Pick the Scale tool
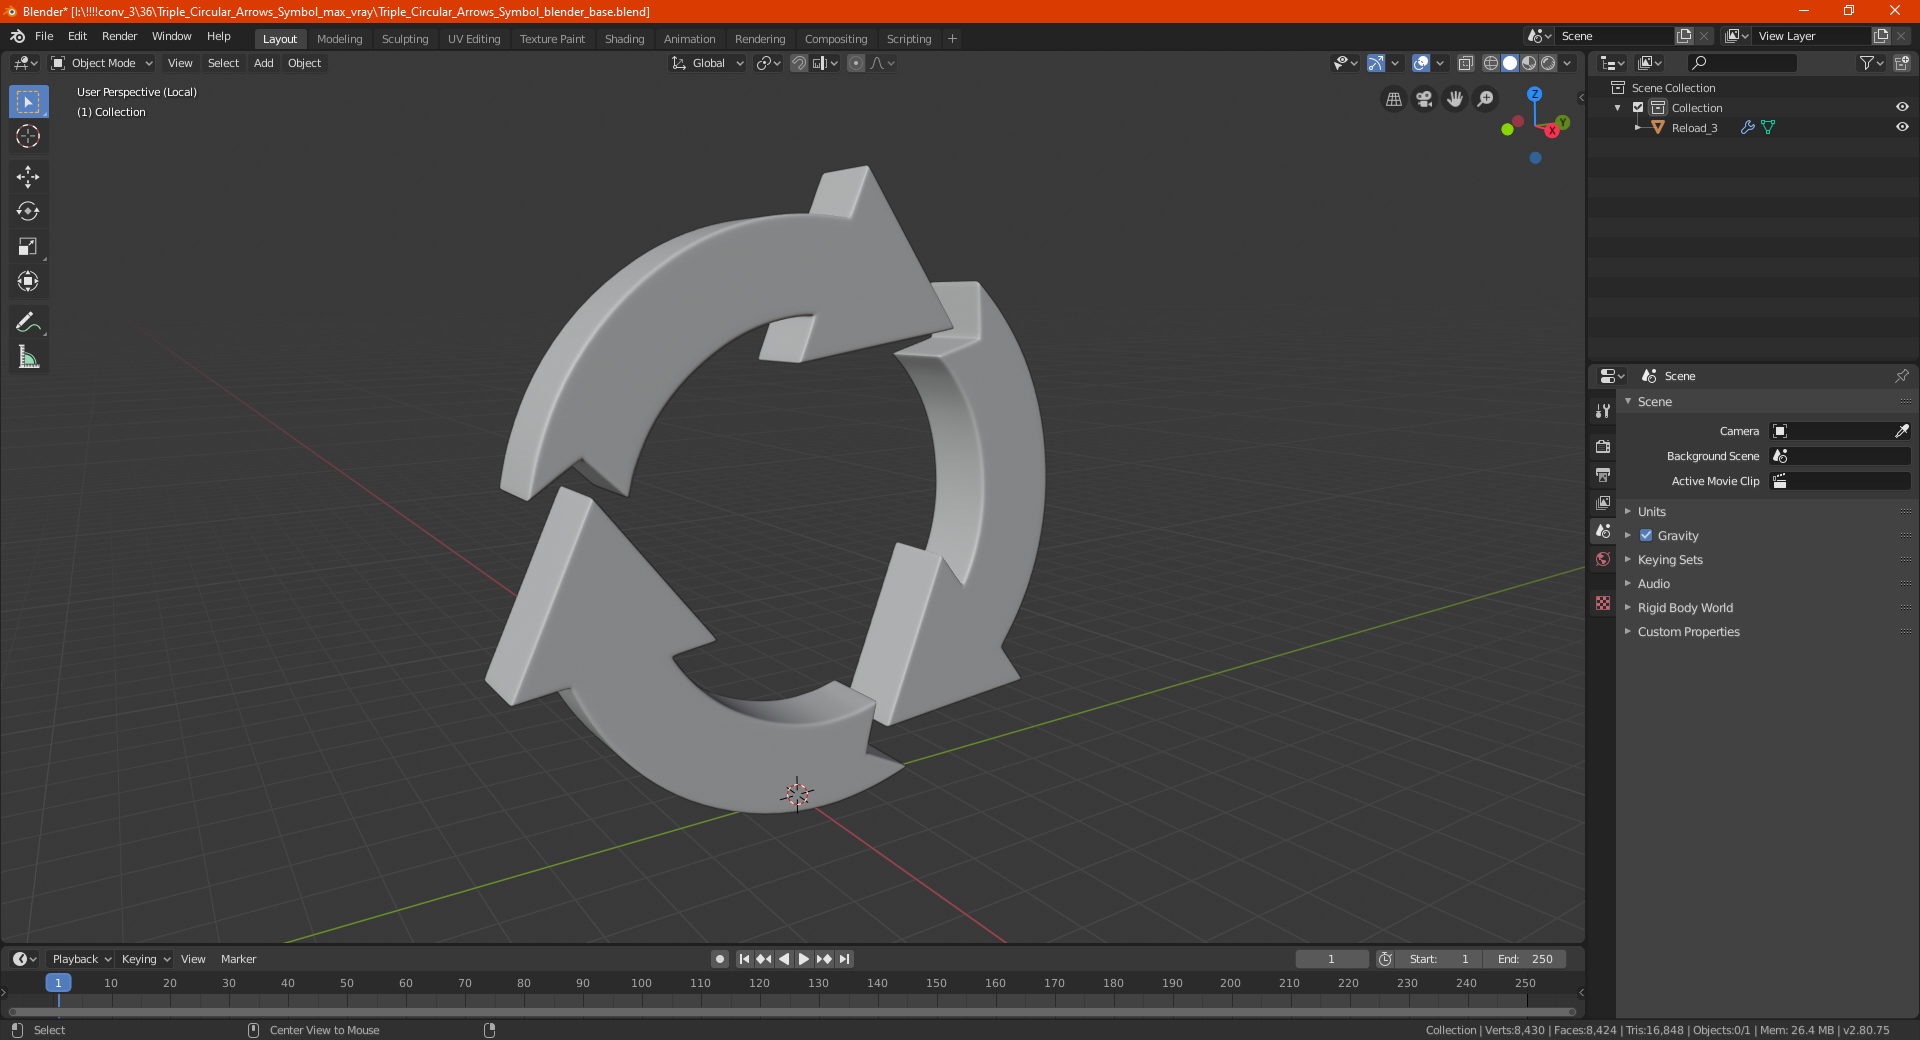 point(28,247)
